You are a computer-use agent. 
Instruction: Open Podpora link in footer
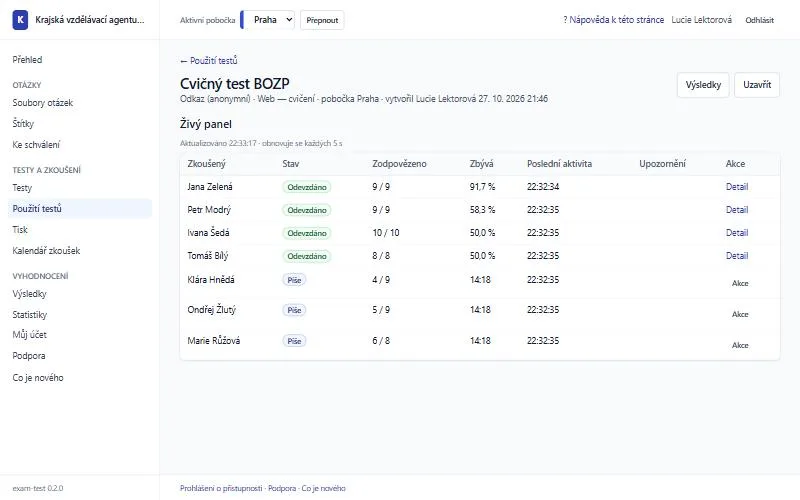(x=282, y=488)
